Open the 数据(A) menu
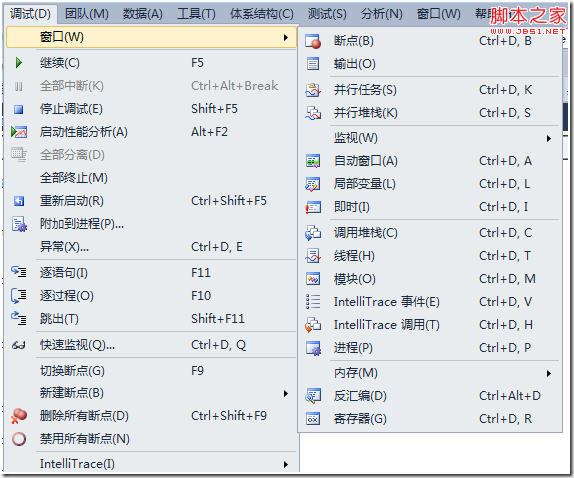574x478 pixels. click(x=143, y=14)
